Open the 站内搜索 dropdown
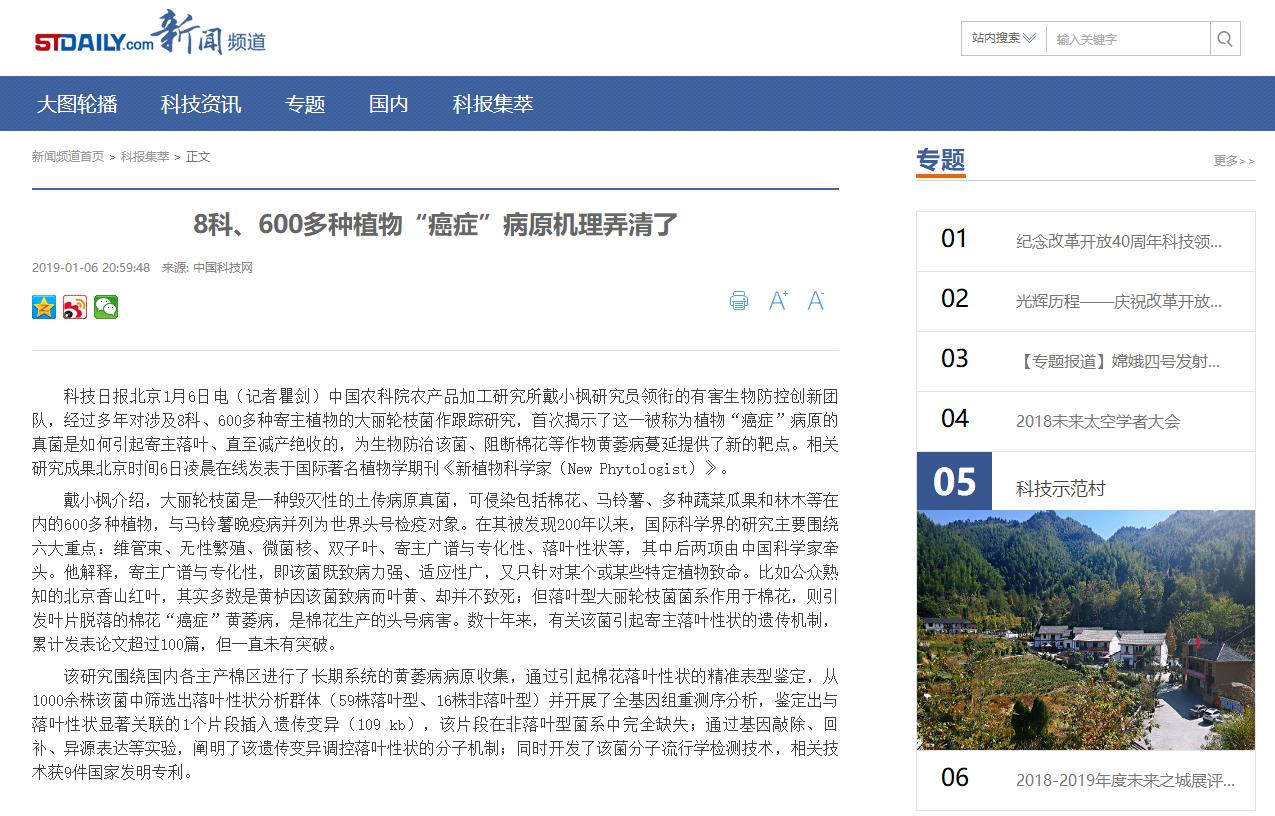Image resolution: width=1275 pixels, height=816 pixels. [x=1004, y=39]
